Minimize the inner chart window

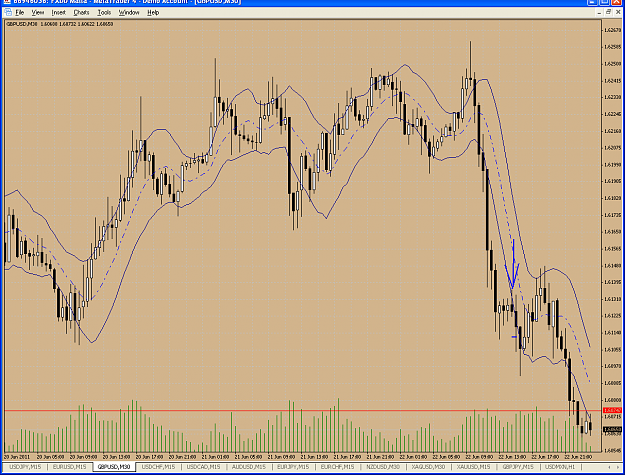(599, 13)
